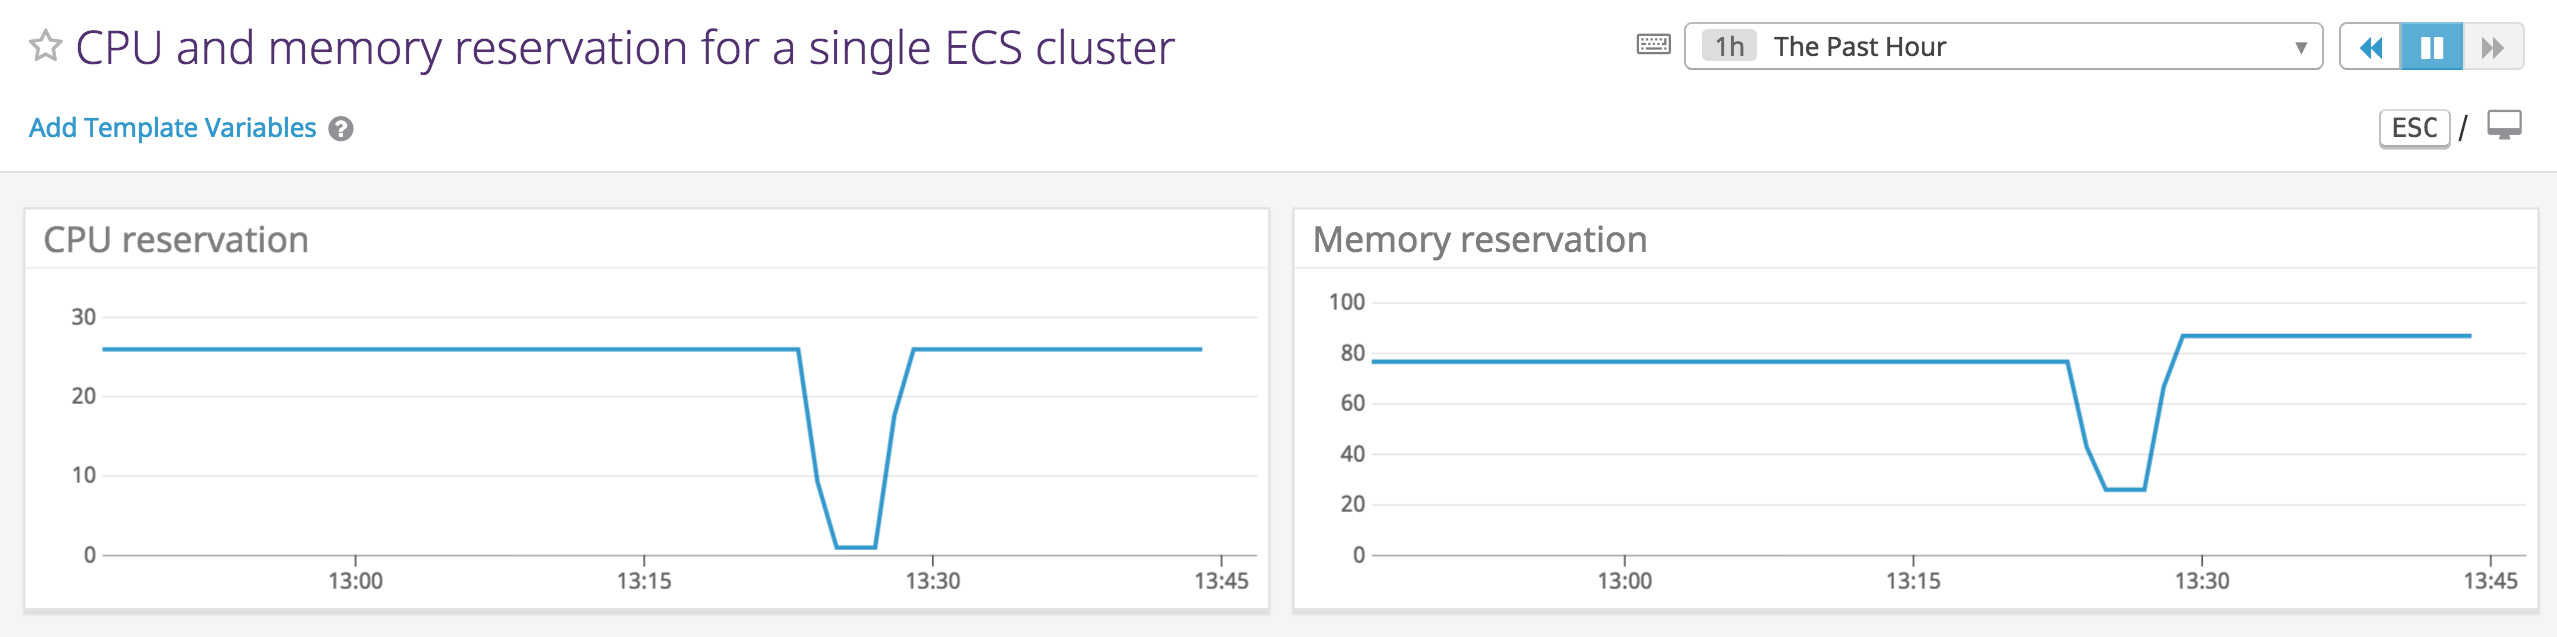Image resolution: width=2557 pixels, height=637 pixels.
Task: Select the 'CPU reservation' graph title
Action: pos(178,240)
